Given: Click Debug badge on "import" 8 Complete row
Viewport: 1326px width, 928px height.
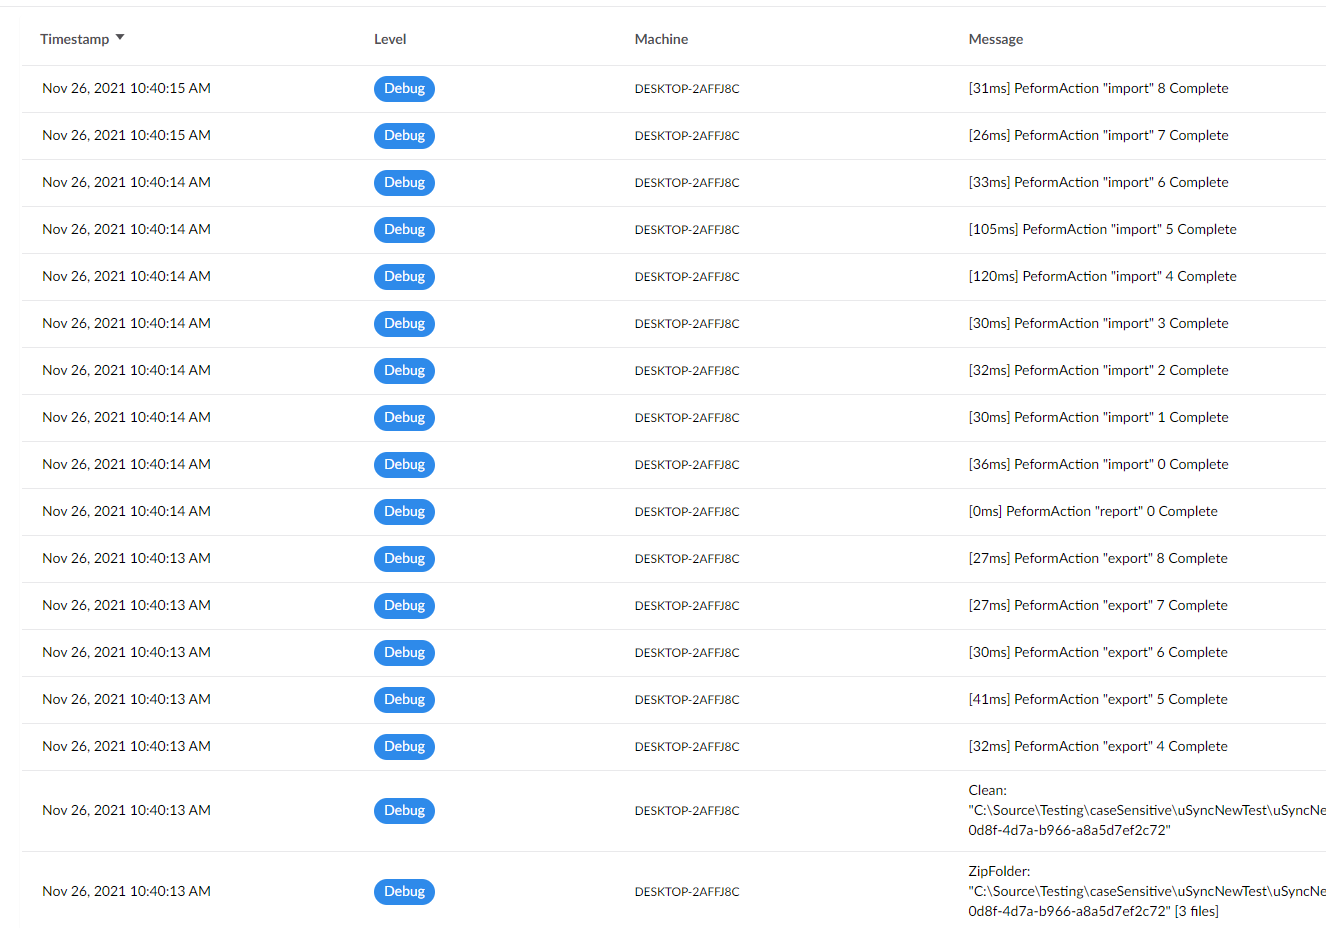Looking at the screenshot, I should pos(404,89).
